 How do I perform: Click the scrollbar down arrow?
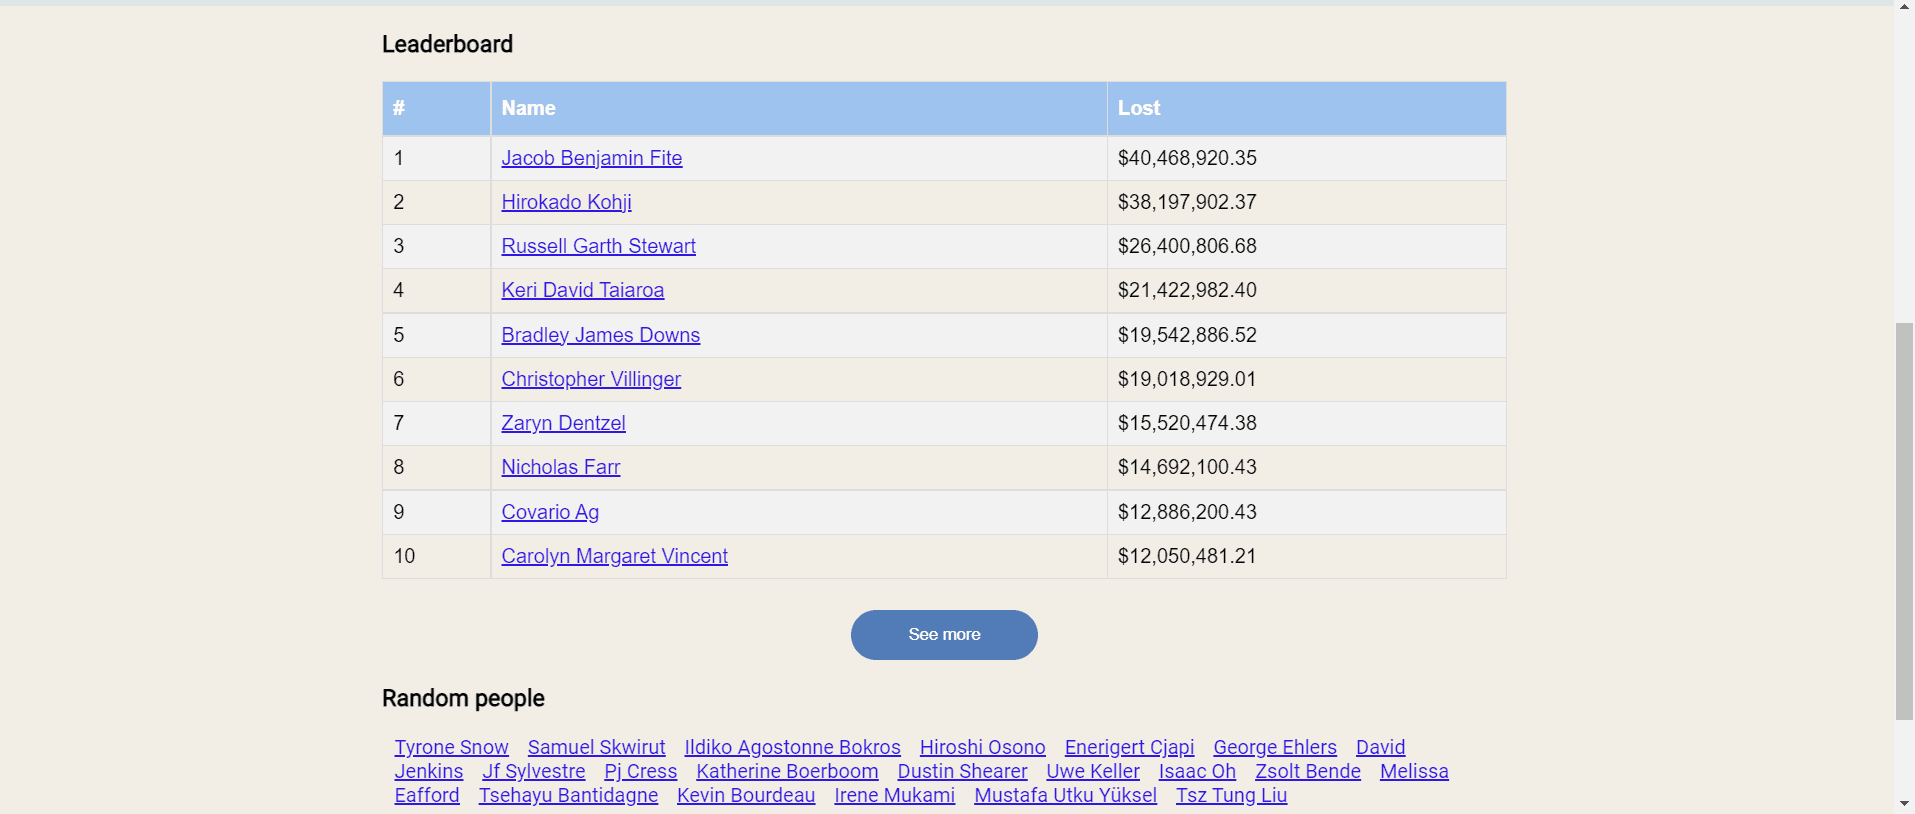(x=1904, y=804)
